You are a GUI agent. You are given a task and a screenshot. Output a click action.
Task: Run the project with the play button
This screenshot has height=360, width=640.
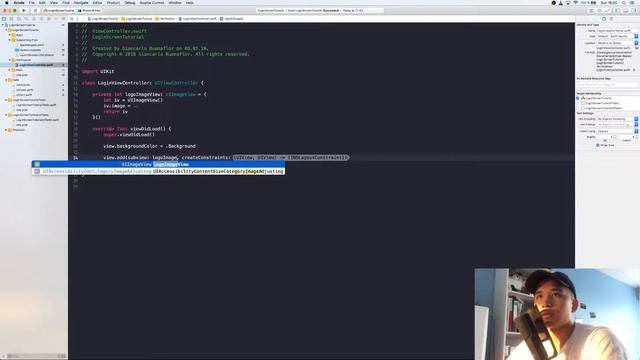click(24, 11)
